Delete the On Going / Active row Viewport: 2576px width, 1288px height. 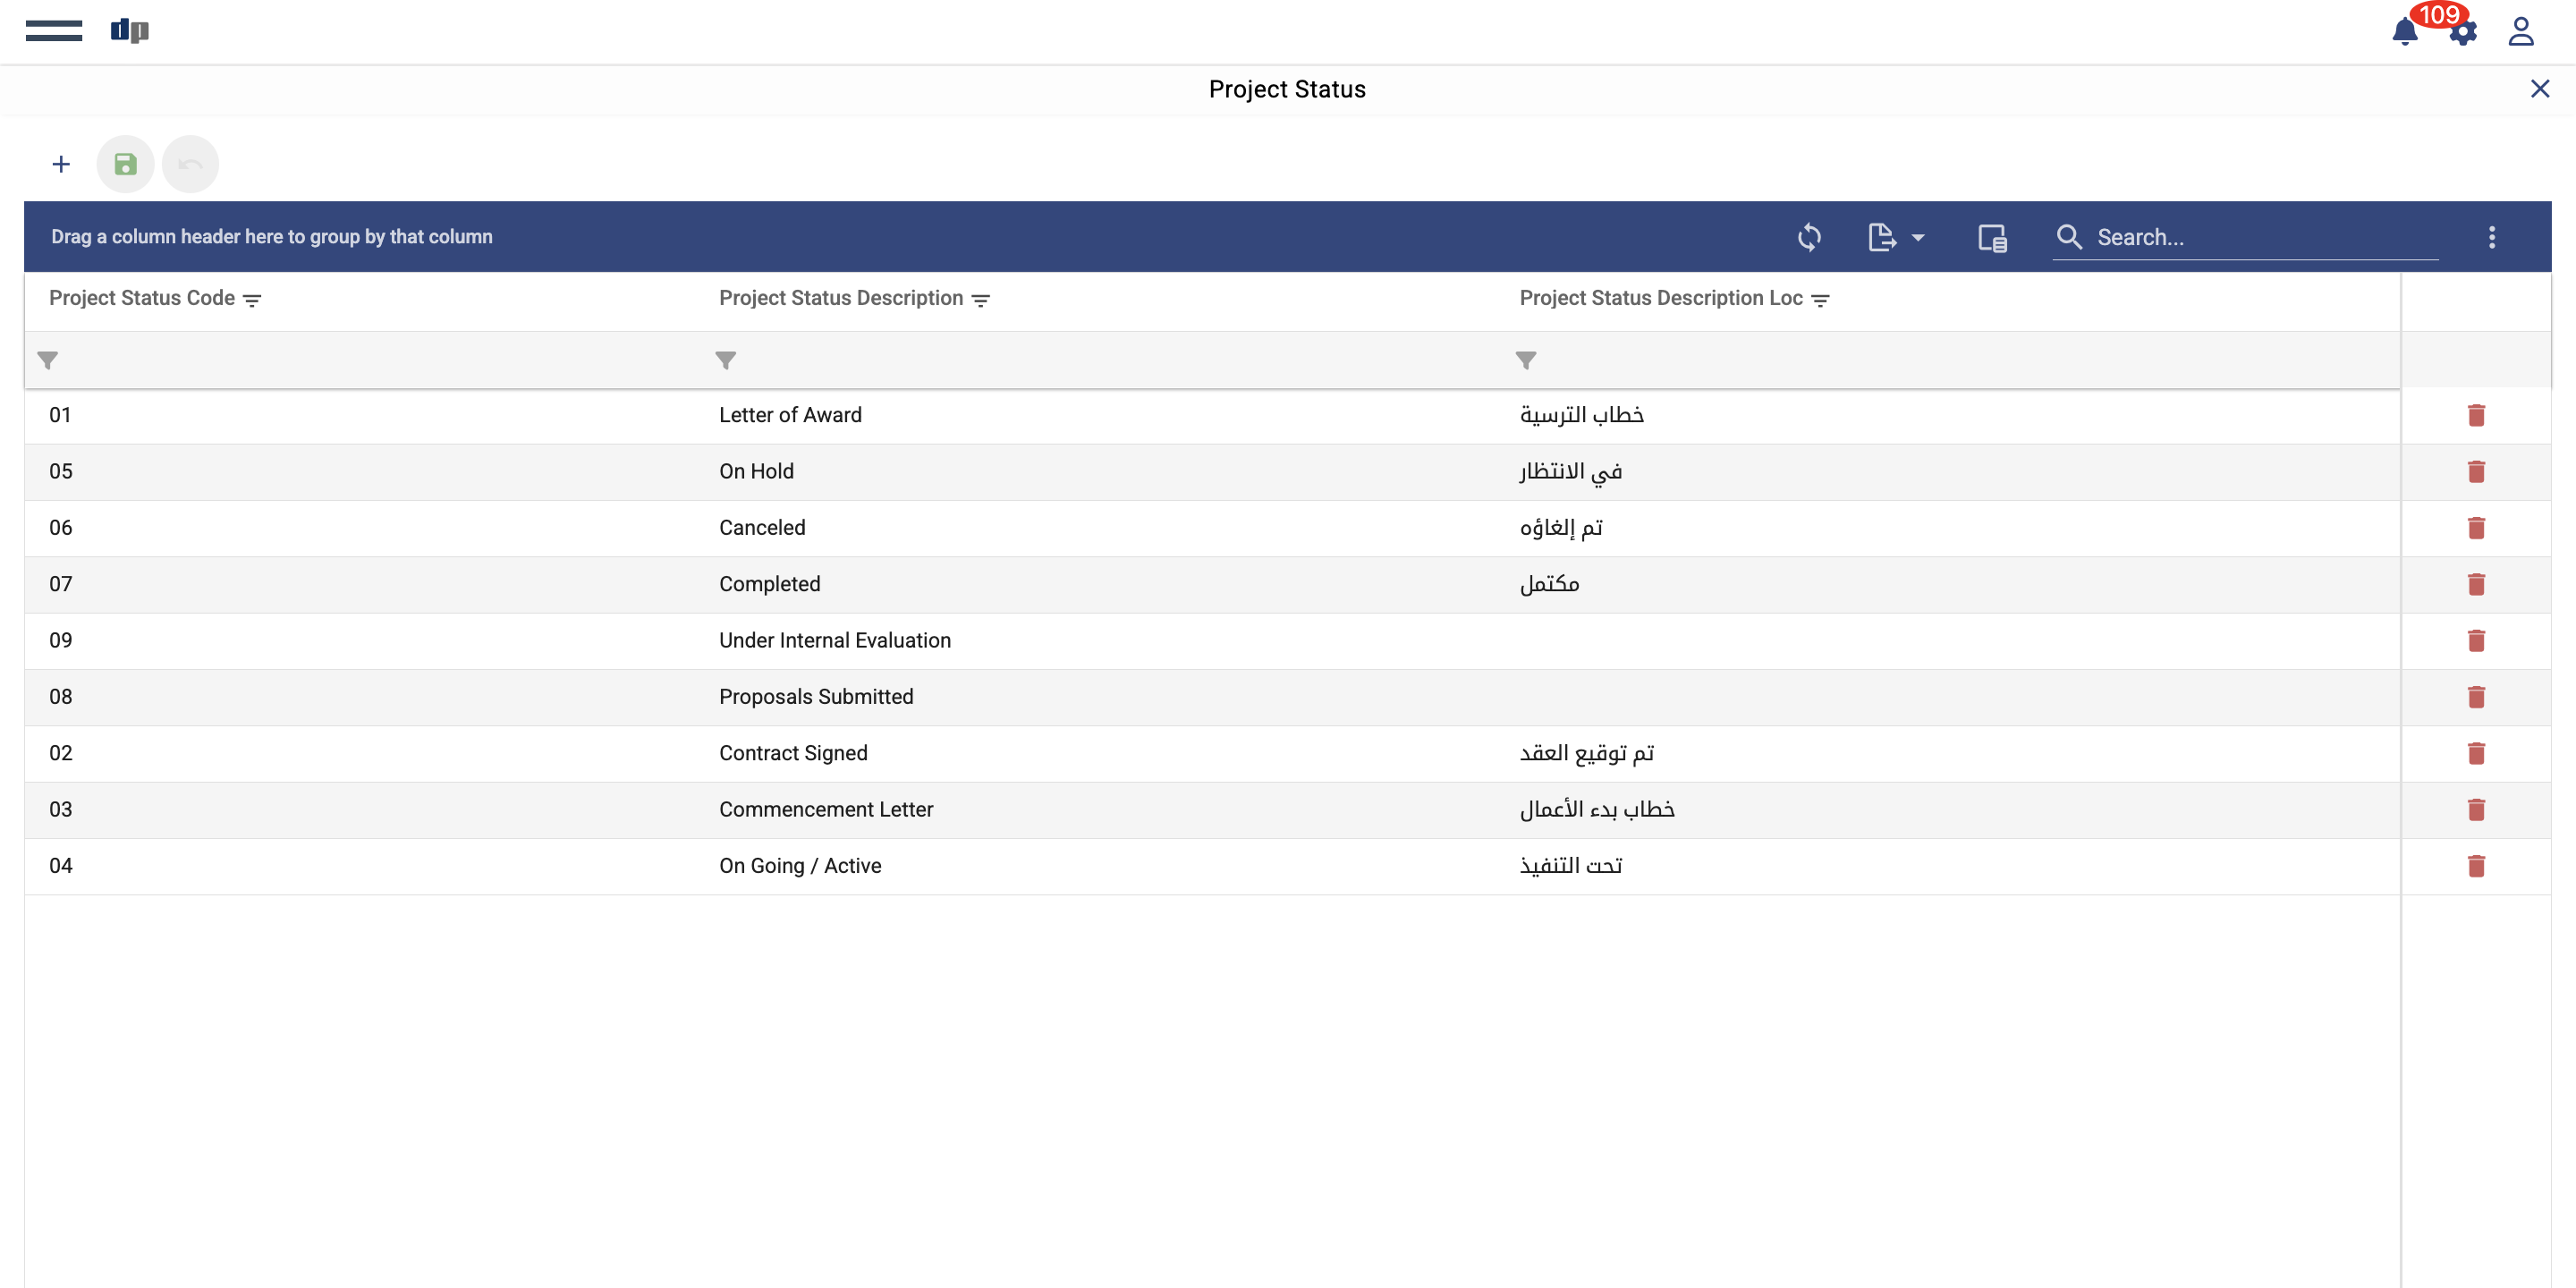[x=2476, y=866]
